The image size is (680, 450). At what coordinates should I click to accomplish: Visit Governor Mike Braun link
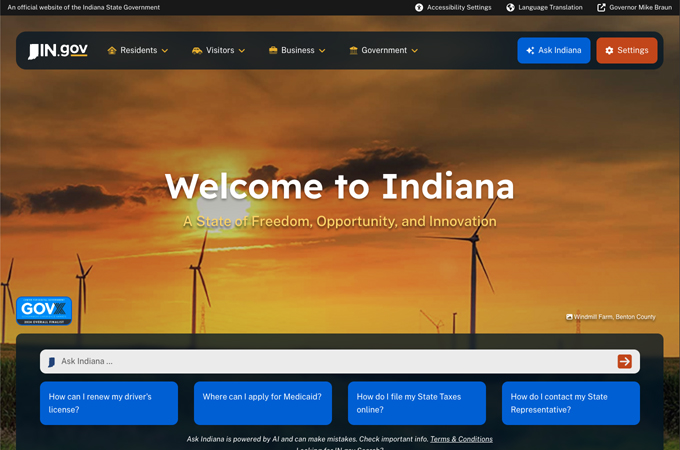tap(634, 7)
